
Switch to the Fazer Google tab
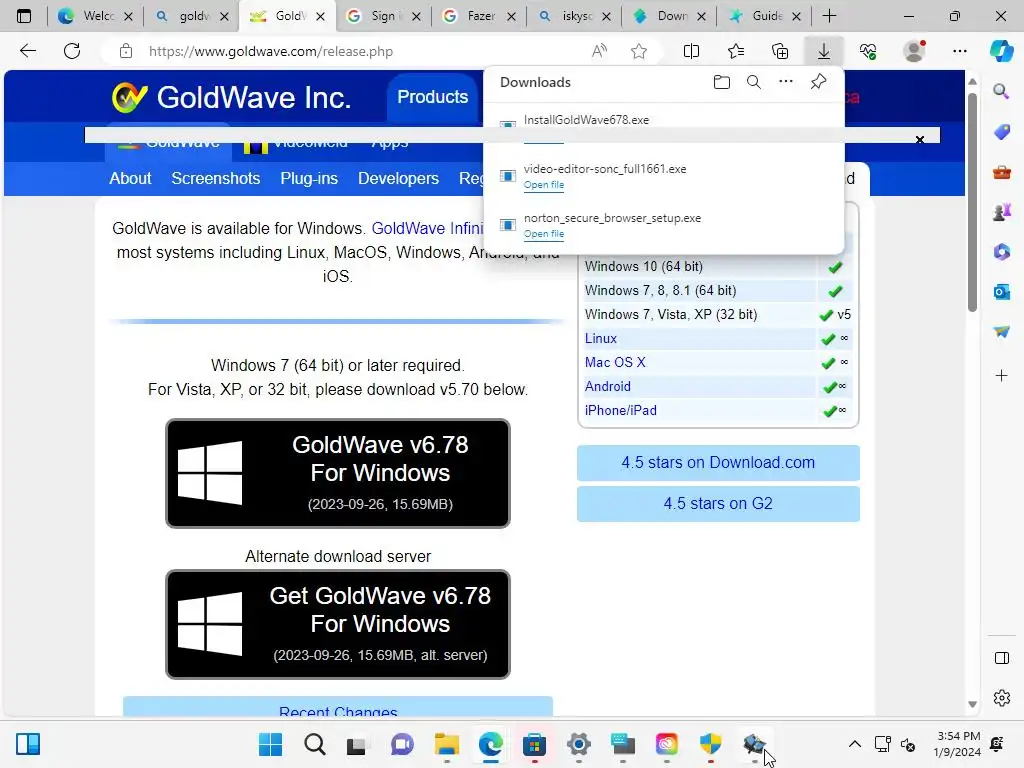click(x=479, y=16)
